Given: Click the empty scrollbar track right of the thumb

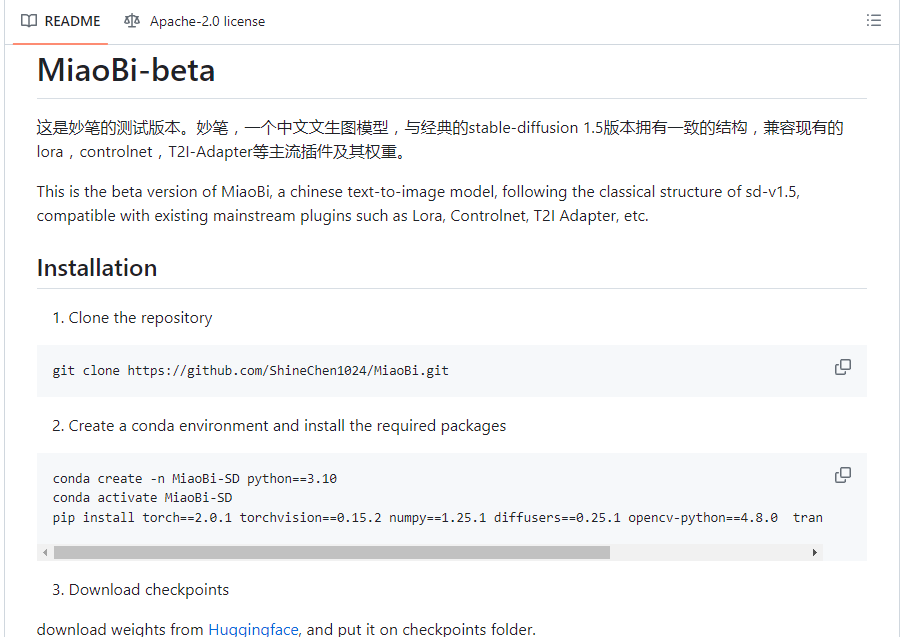Looking at the screenshot, I should (708, 552).
